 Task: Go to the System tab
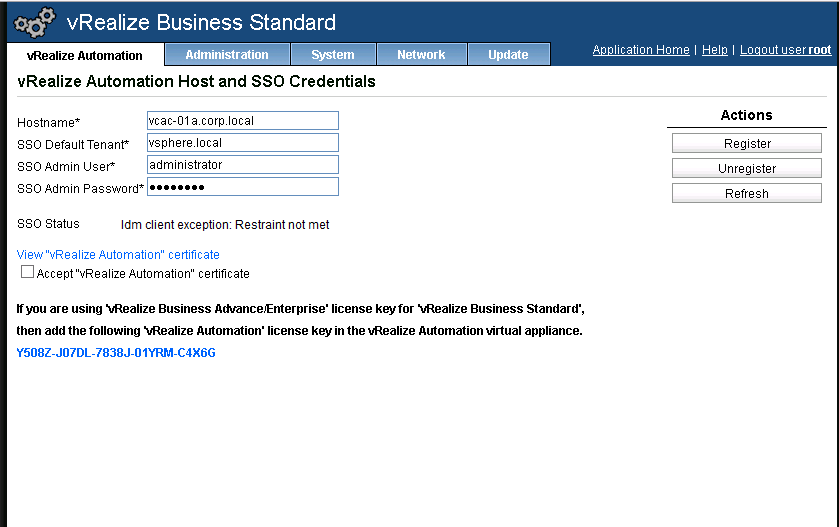click(333, 55)
